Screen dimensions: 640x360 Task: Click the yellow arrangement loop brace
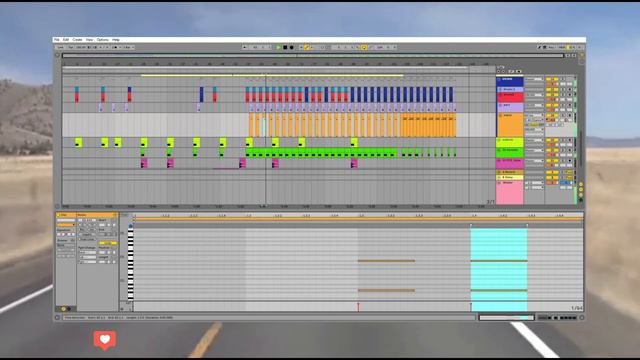[272, 75]
